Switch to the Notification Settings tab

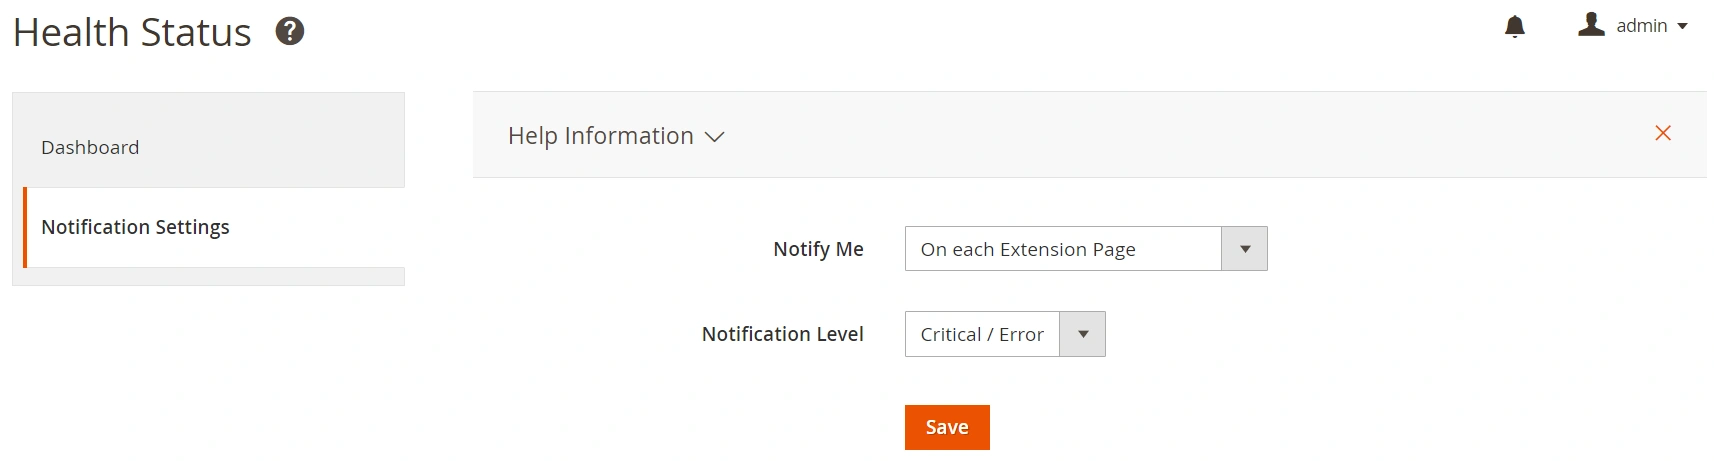(x=135, y=227)
